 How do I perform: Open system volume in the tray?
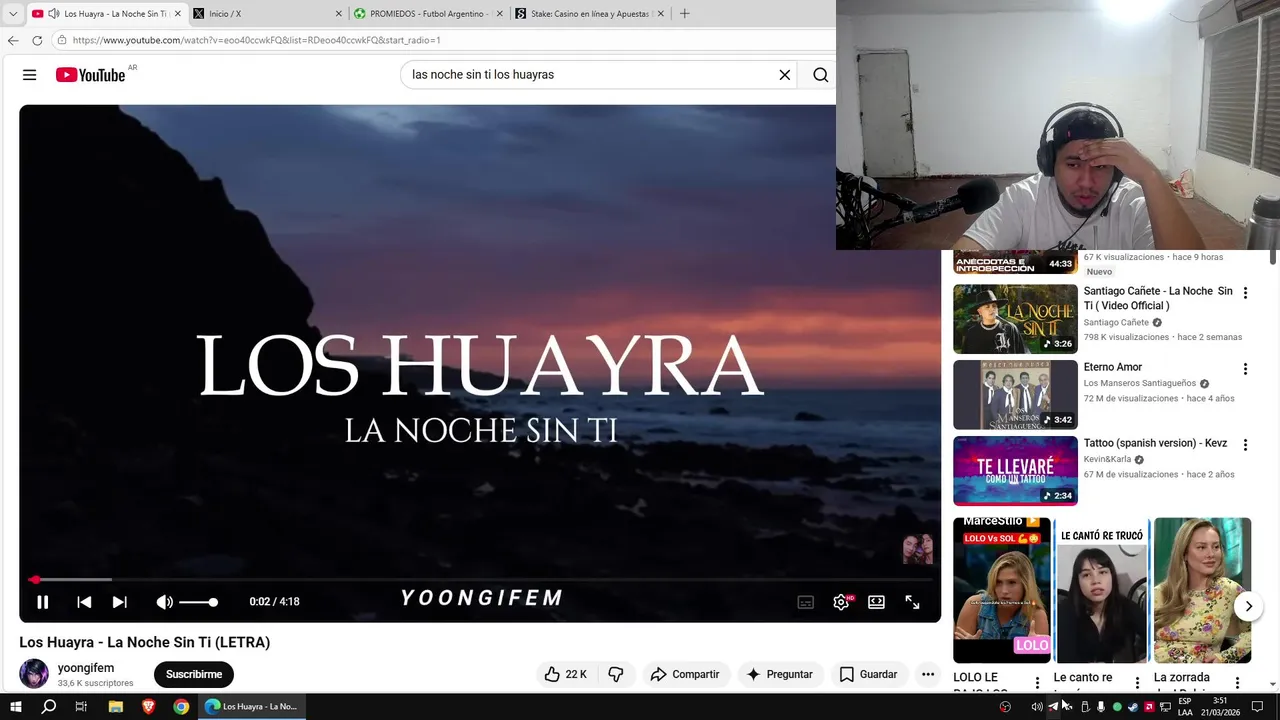tap(1037, 707)
